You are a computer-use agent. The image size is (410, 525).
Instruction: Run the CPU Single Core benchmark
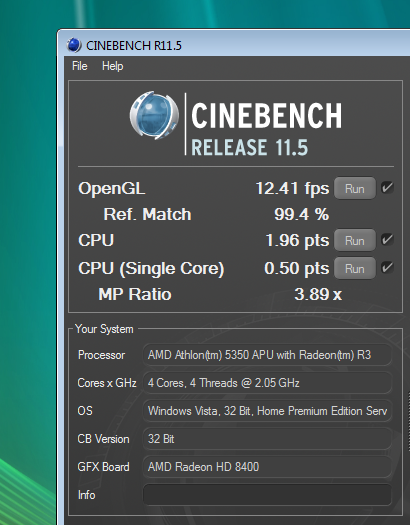(x=355, y=269)
